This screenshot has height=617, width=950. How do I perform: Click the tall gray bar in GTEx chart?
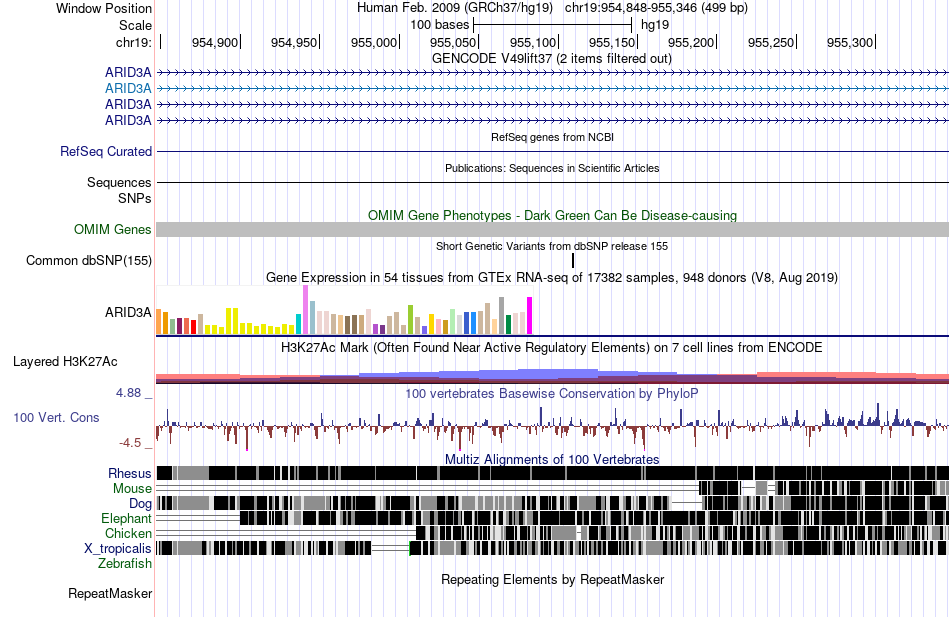[502, 316]
